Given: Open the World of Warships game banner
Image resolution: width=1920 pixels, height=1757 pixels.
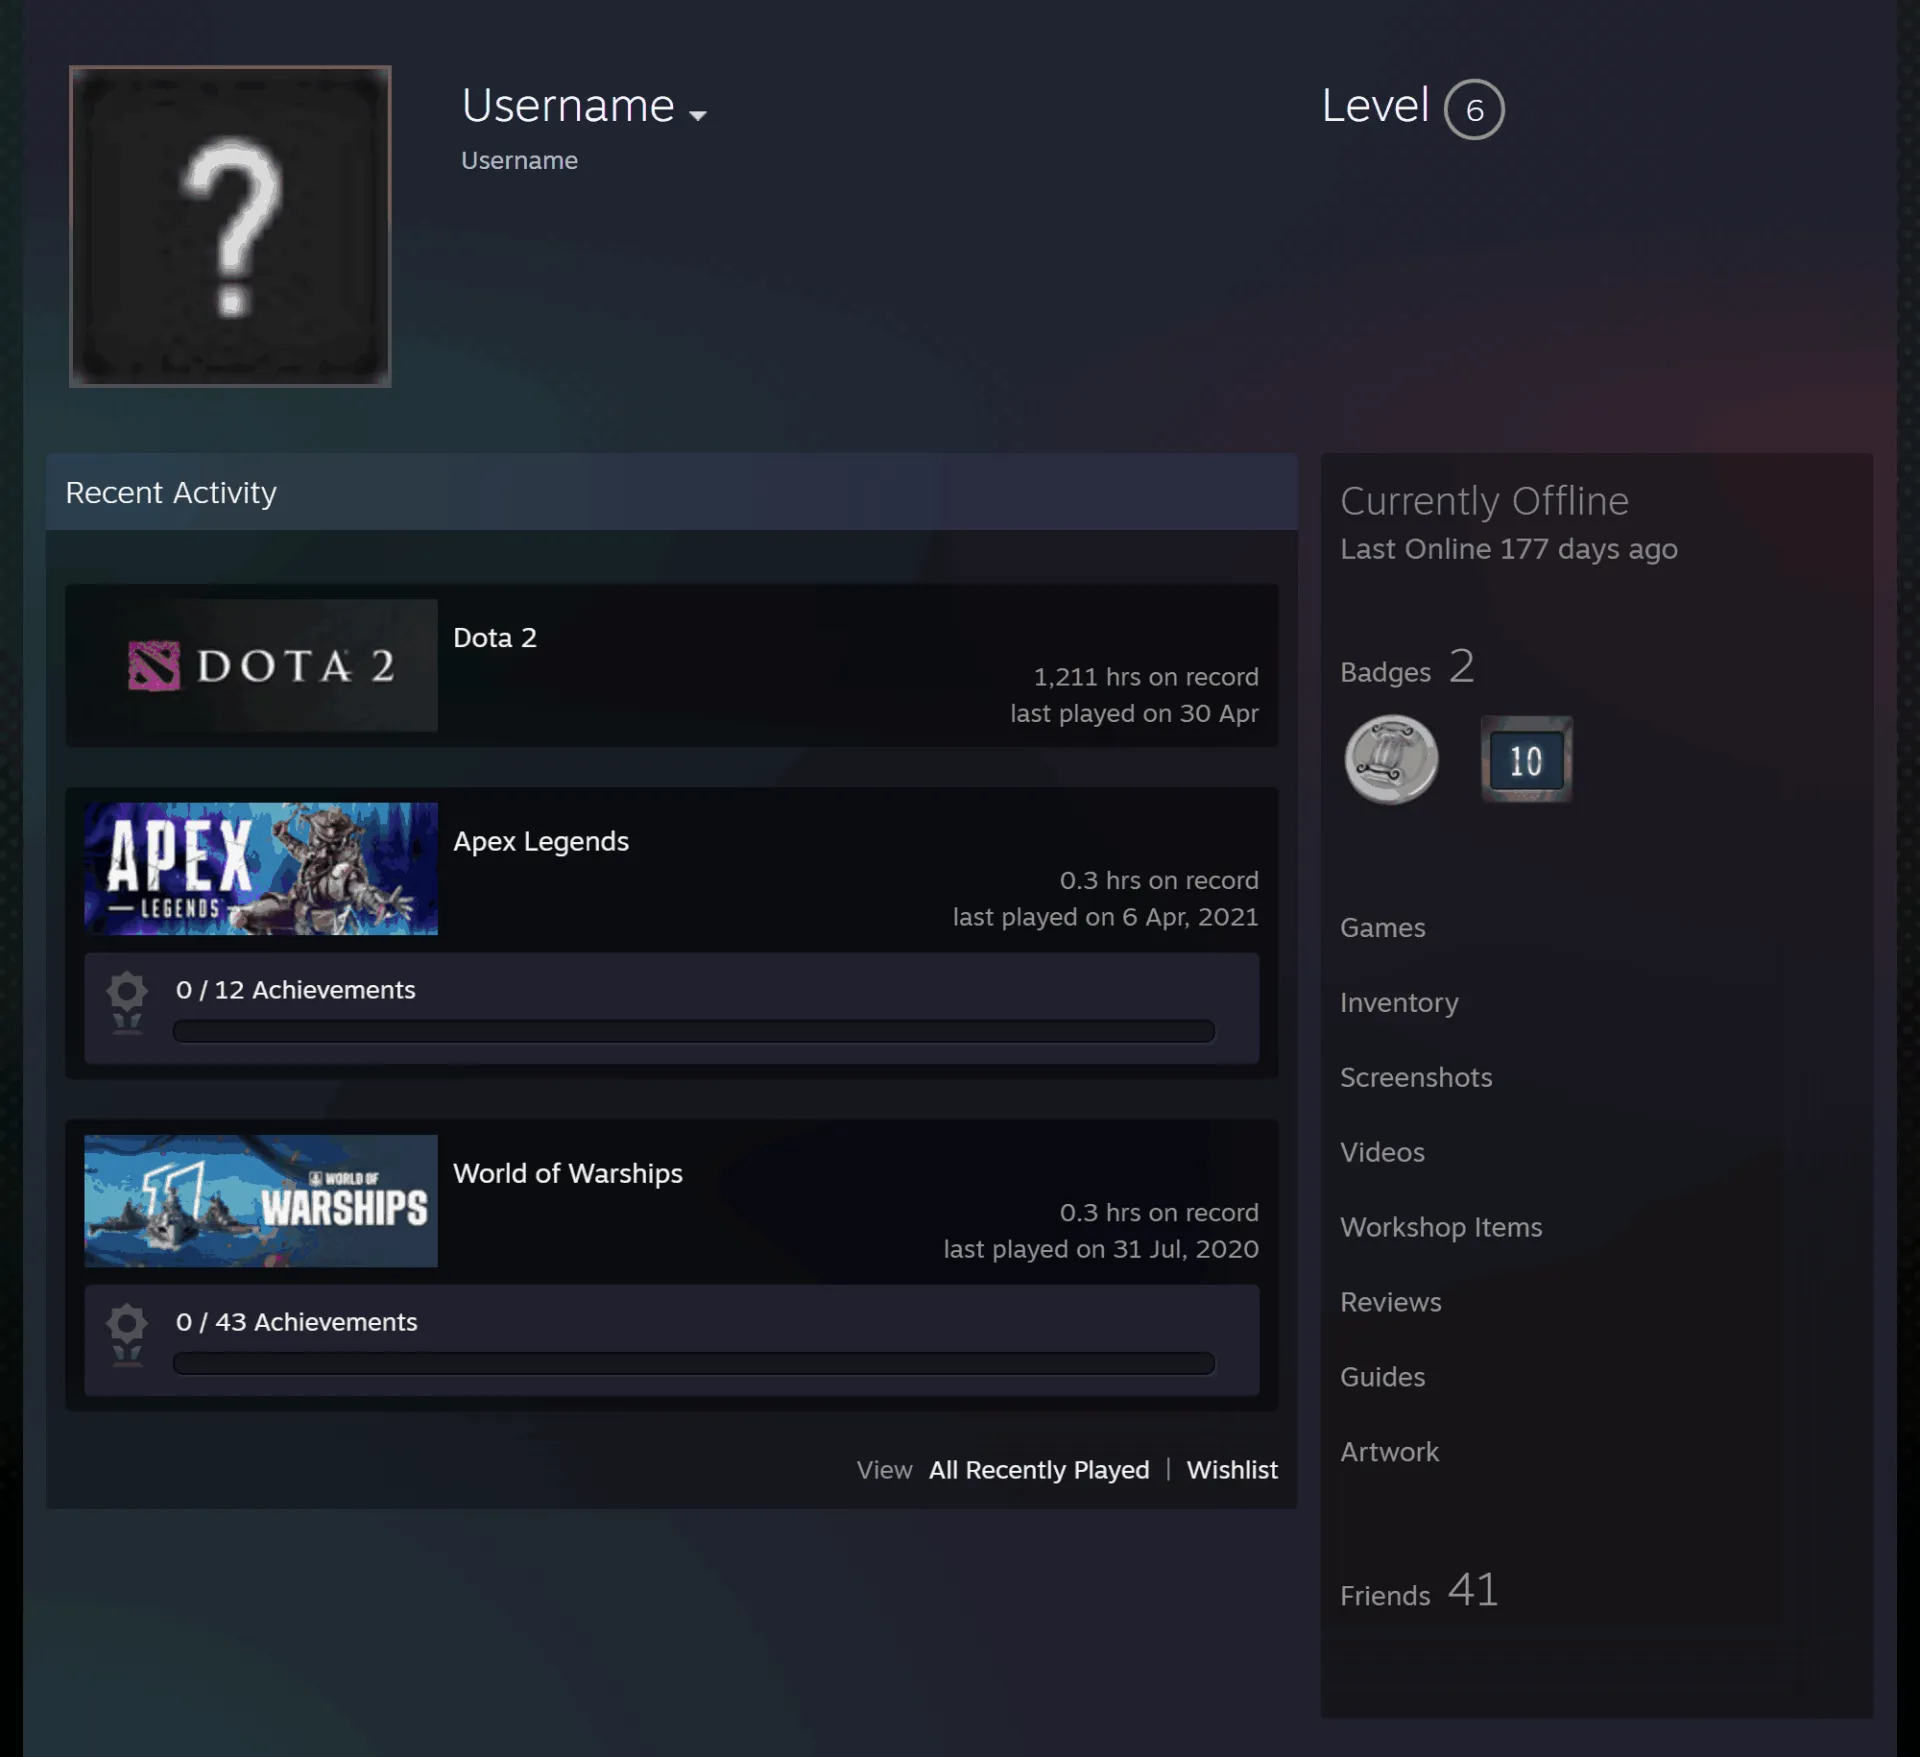Looking at the screenshot, I should (x=261, y=1200).
